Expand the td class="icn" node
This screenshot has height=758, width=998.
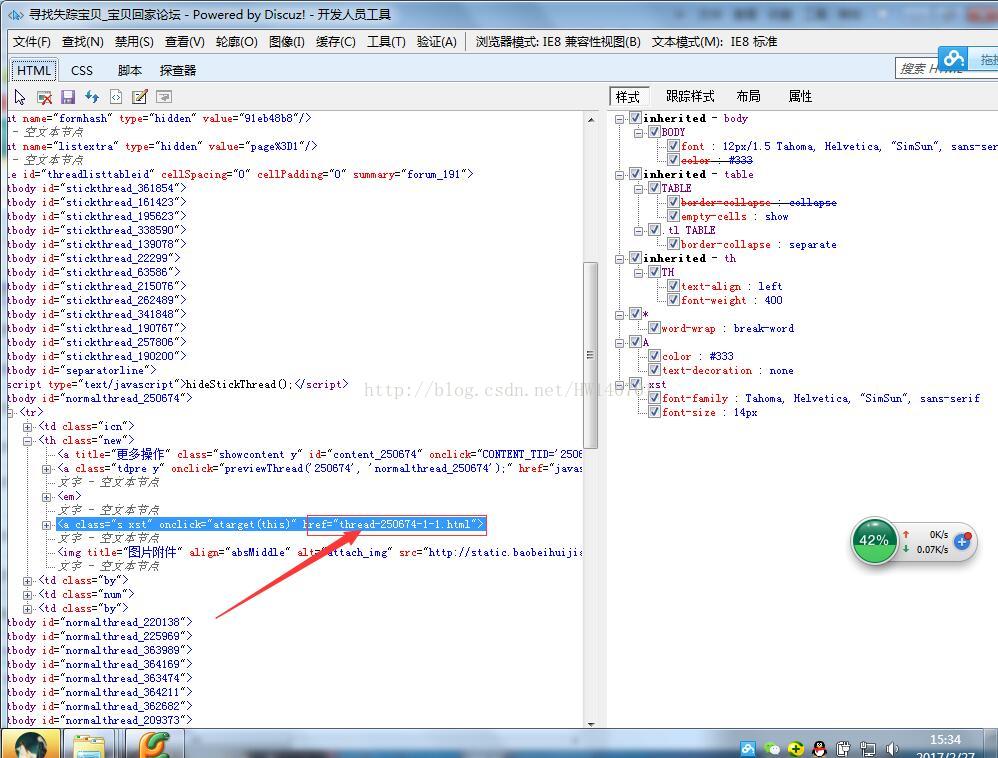coord(27,426)
